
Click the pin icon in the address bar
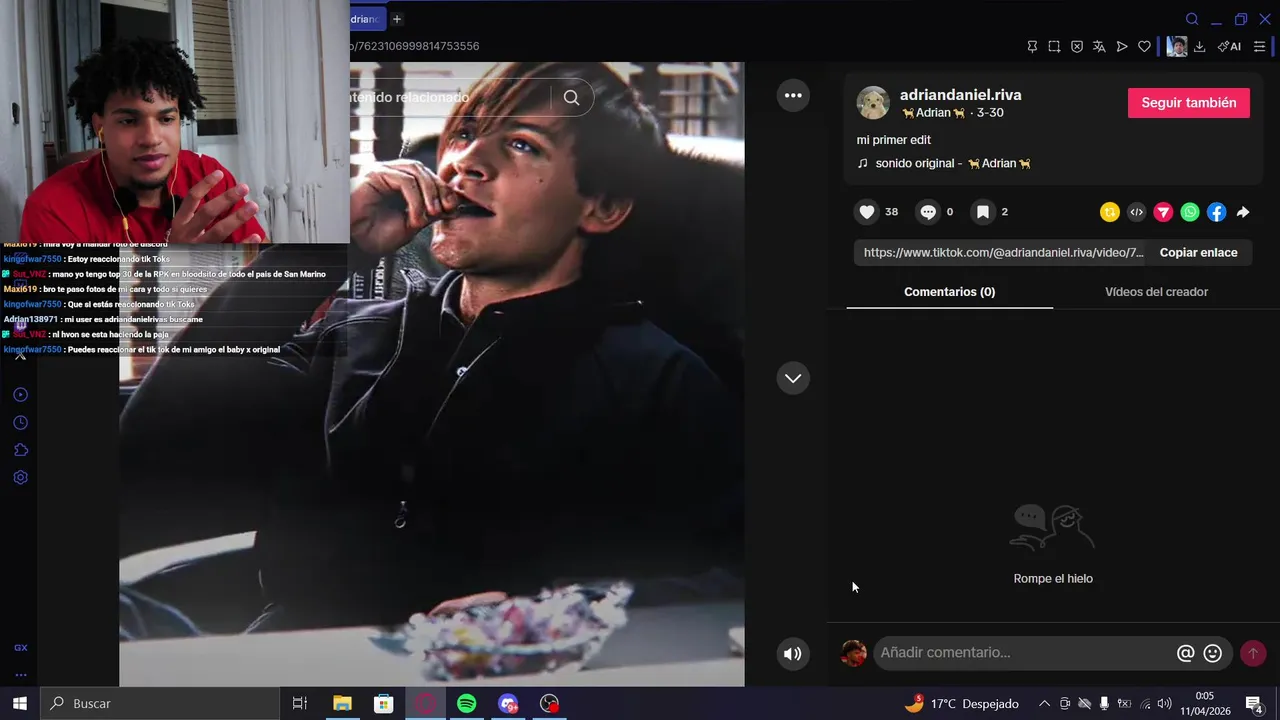1032,46
